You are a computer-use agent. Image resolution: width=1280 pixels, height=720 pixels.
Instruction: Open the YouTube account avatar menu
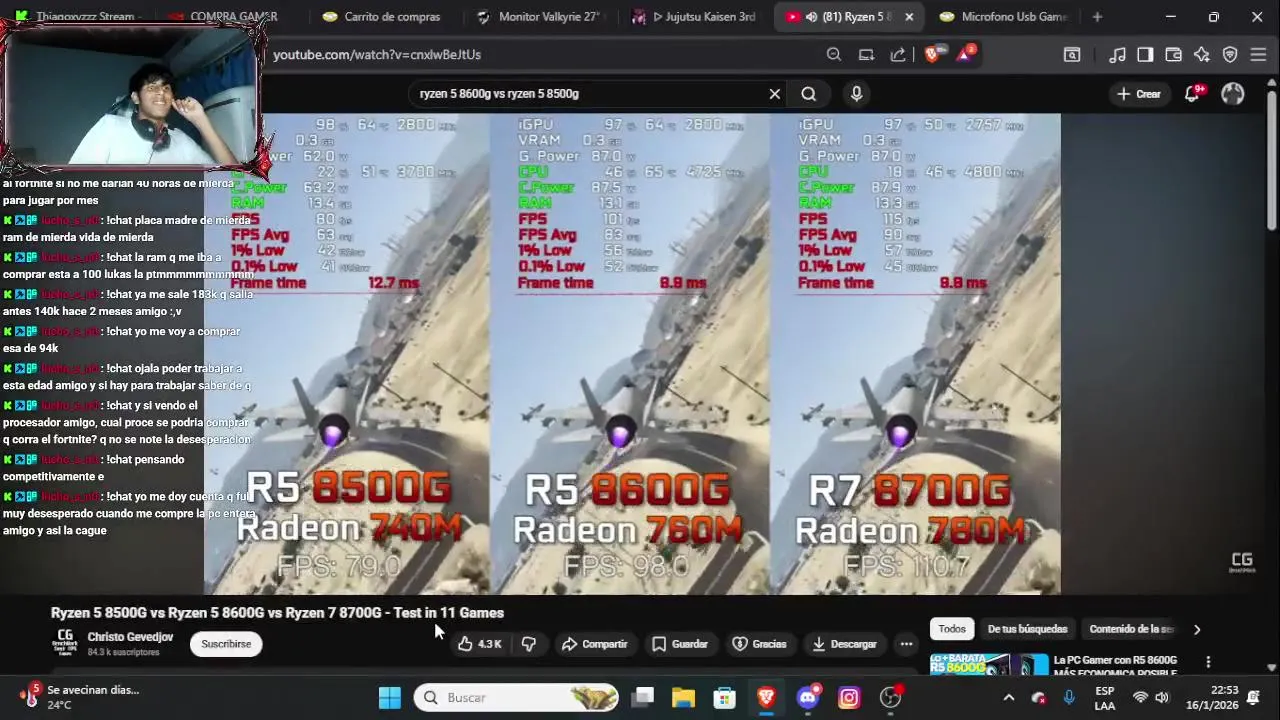1233,94
